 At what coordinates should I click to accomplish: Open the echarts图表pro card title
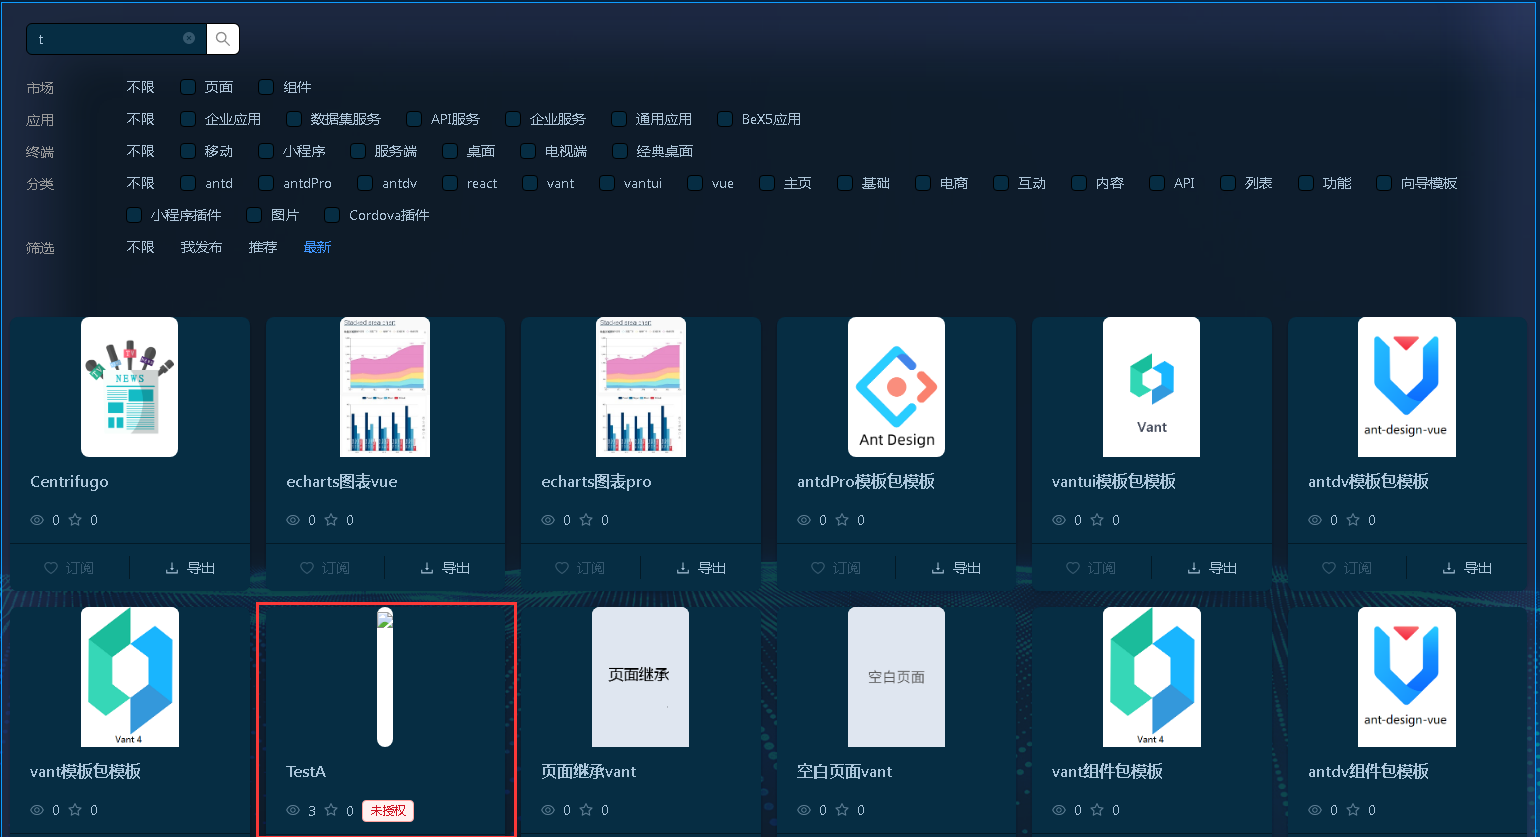[x=596, y=481]
